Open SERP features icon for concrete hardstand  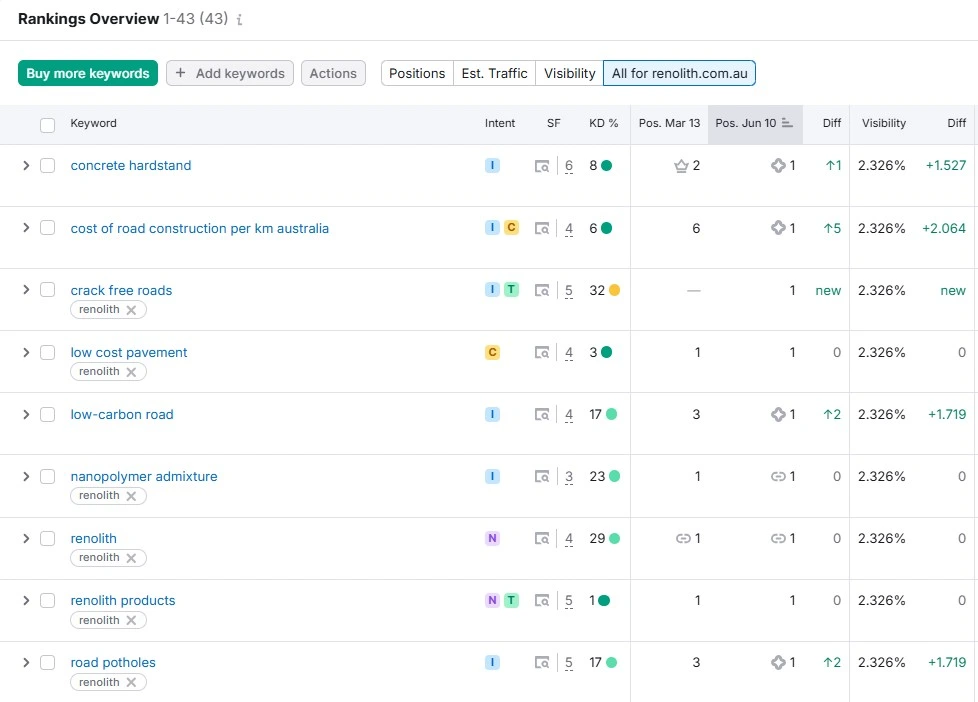point(542,166)
